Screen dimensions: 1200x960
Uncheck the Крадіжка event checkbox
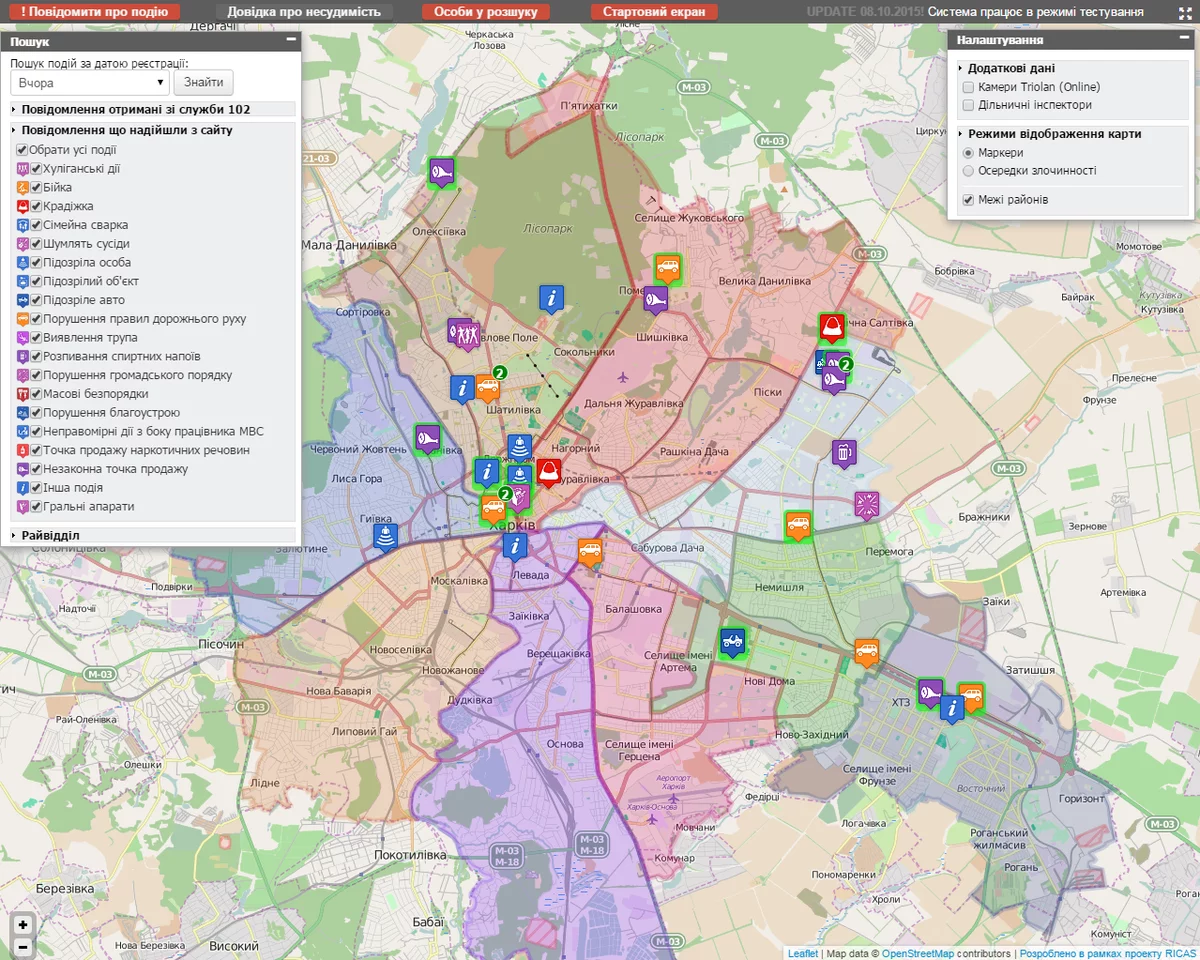pos(35,206)
